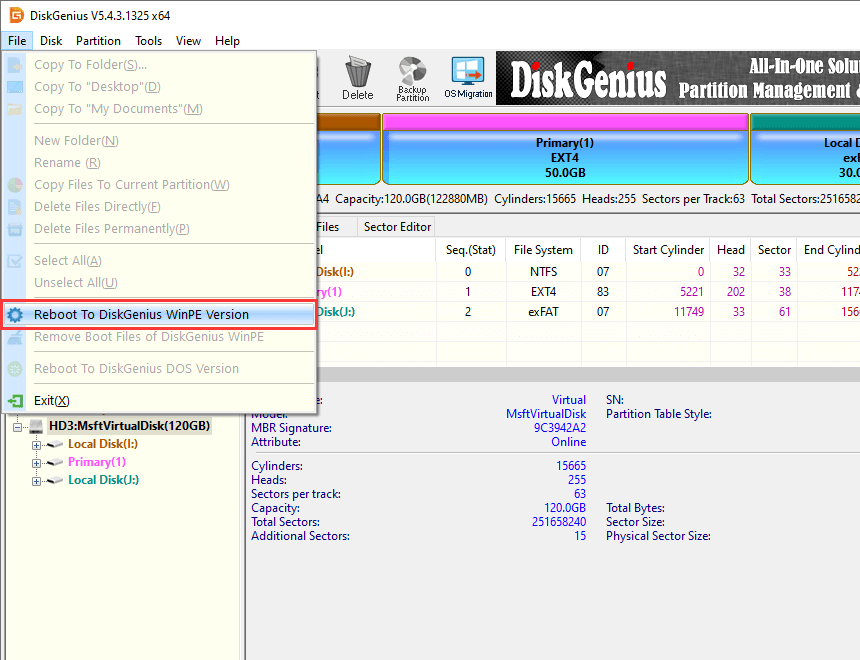Expand the Local Disk(J:) tree node

pos(37,480)
